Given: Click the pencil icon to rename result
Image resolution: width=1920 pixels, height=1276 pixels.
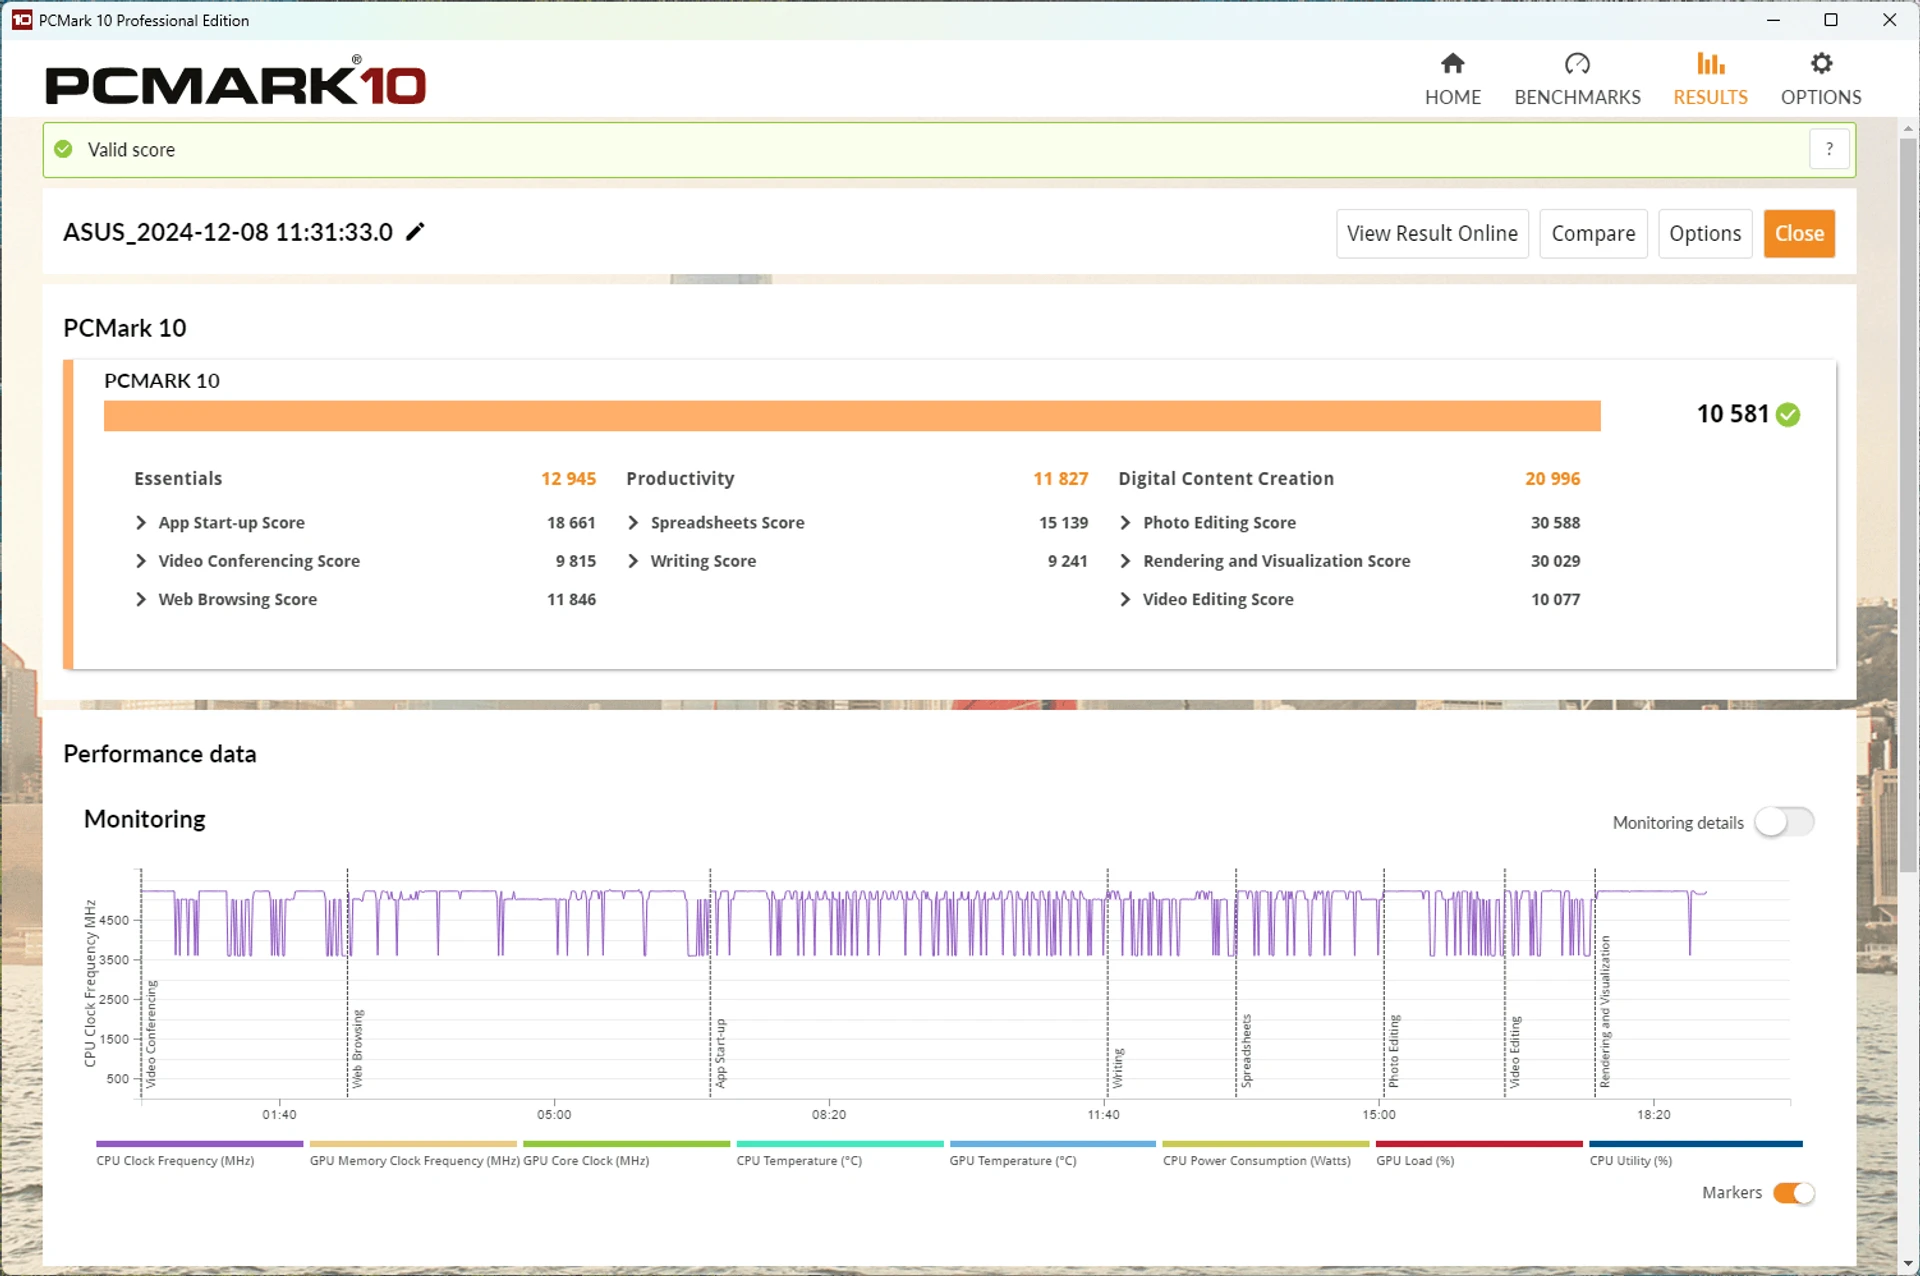Looking at the screenshot, I should pyautogui.click(x=415, y=232).
